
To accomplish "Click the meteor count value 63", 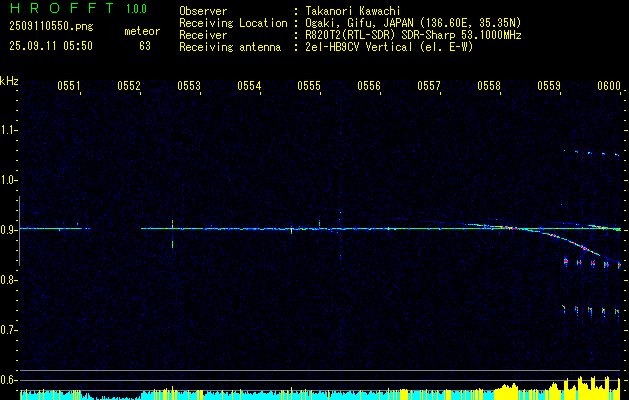I will [145, 46].
